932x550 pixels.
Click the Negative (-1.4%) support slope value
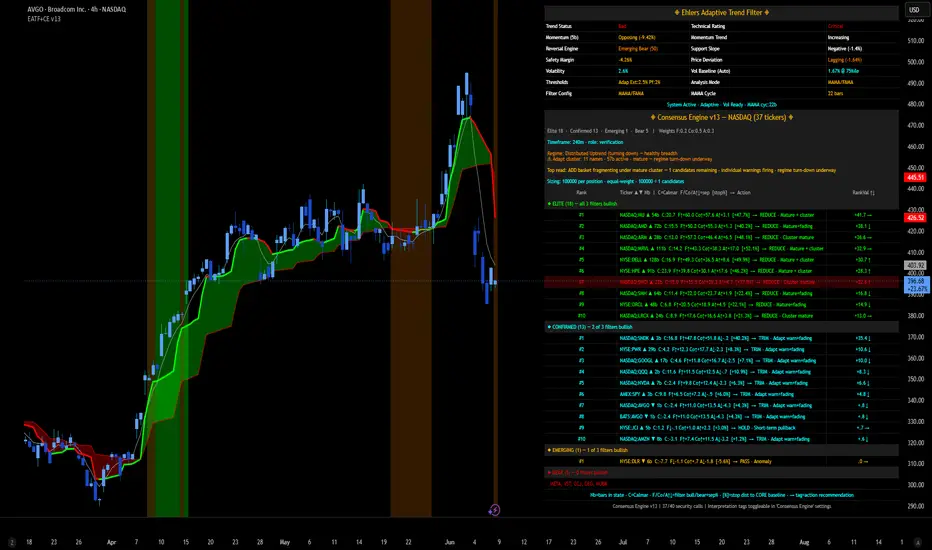(845, 49)
